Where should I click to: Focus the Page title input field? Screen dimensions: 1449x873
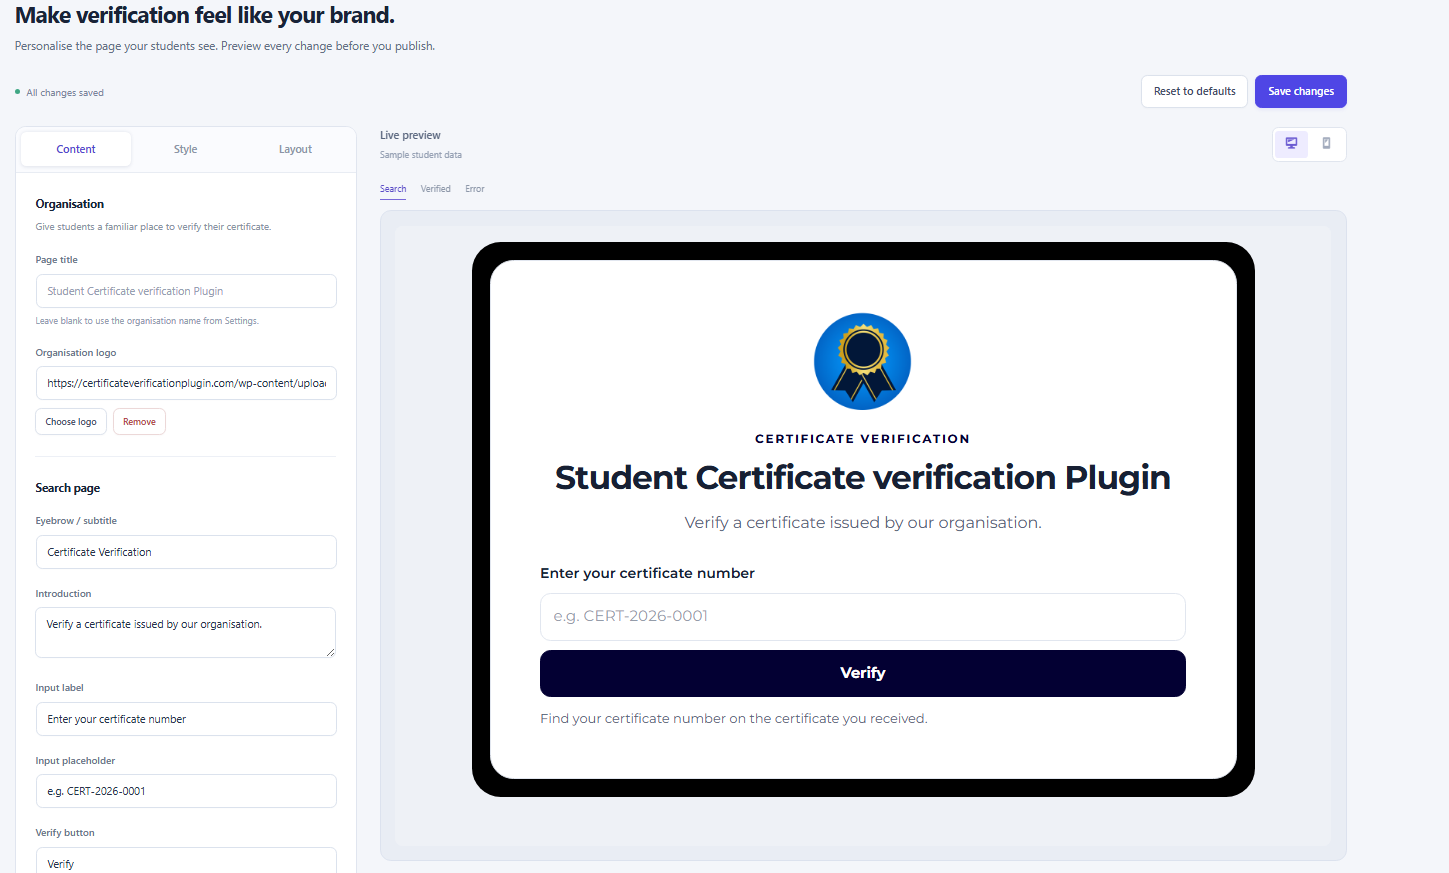pyautogui.click(x=186, y=291)
